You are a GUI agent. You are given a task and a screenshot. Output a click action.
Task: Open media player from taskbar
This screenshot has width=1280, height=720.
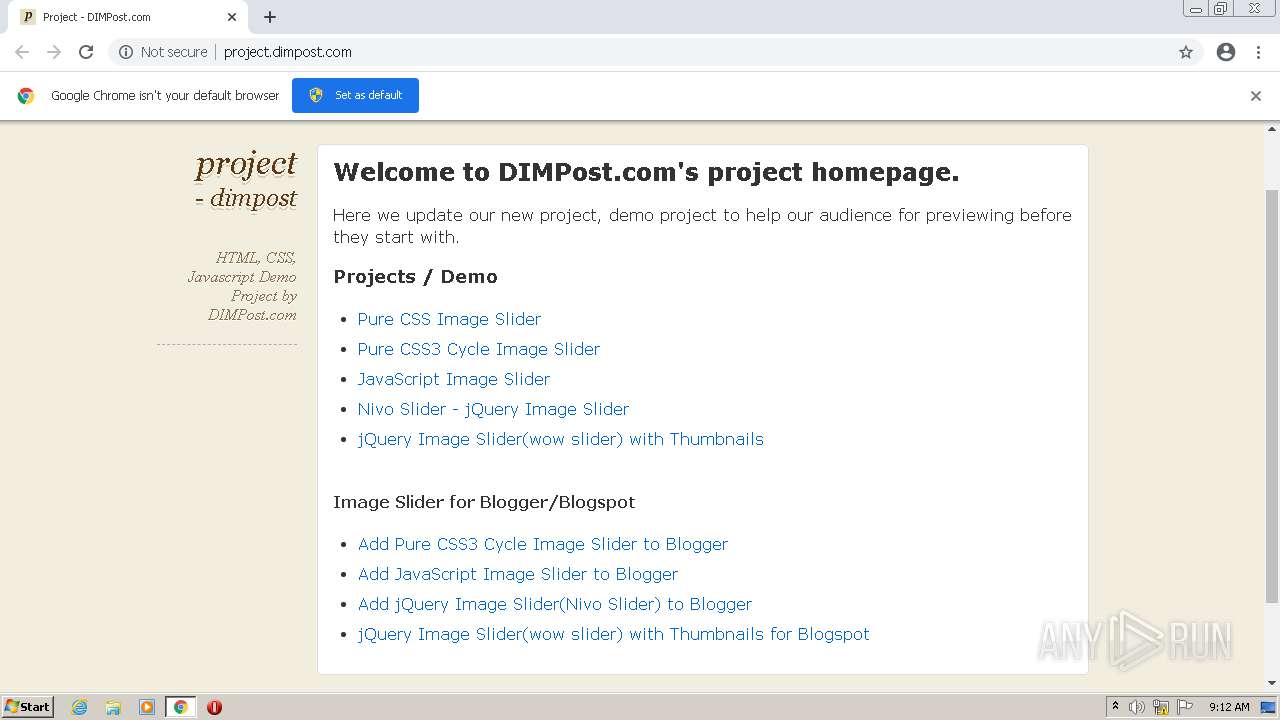point(147,707)
